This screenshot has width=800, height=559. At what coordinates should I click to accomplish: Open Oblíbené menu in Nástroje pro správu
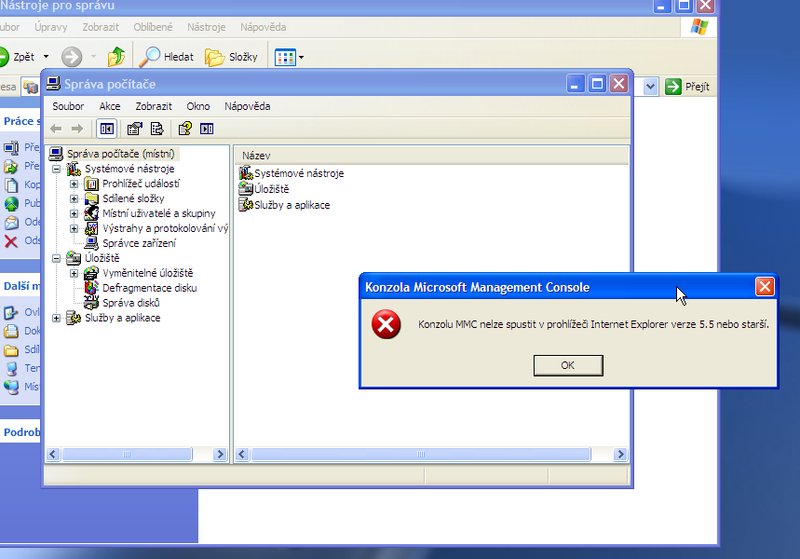click(153, 27)
